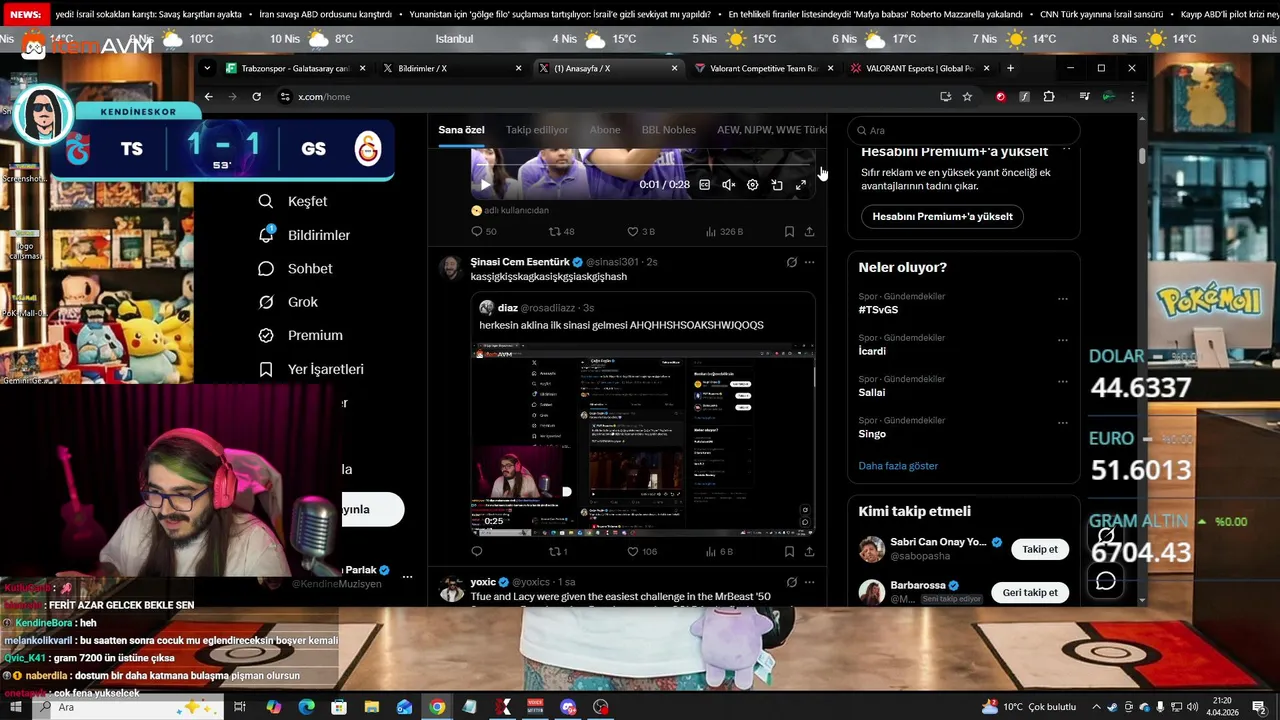
Task: Seek the top tweet video progress bar
Action: point(643,166)
